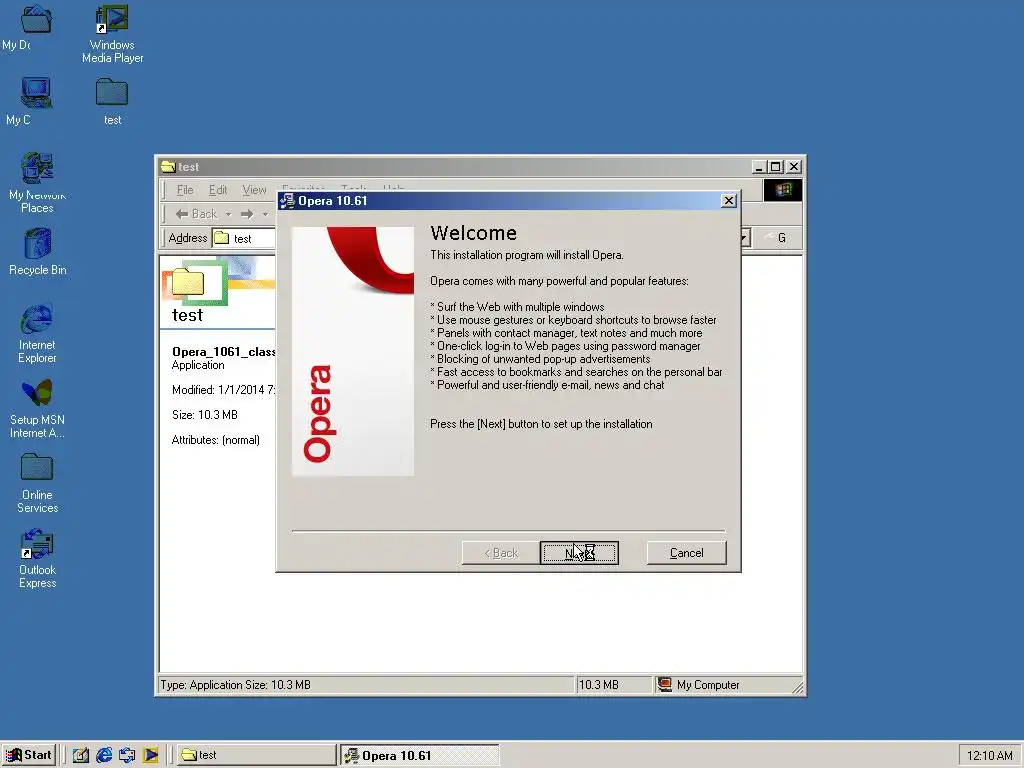The width and height of the screenshot is (1024, 768).
Task: Click the 12:10 AM system clock
Action: (x=989, y=756)
